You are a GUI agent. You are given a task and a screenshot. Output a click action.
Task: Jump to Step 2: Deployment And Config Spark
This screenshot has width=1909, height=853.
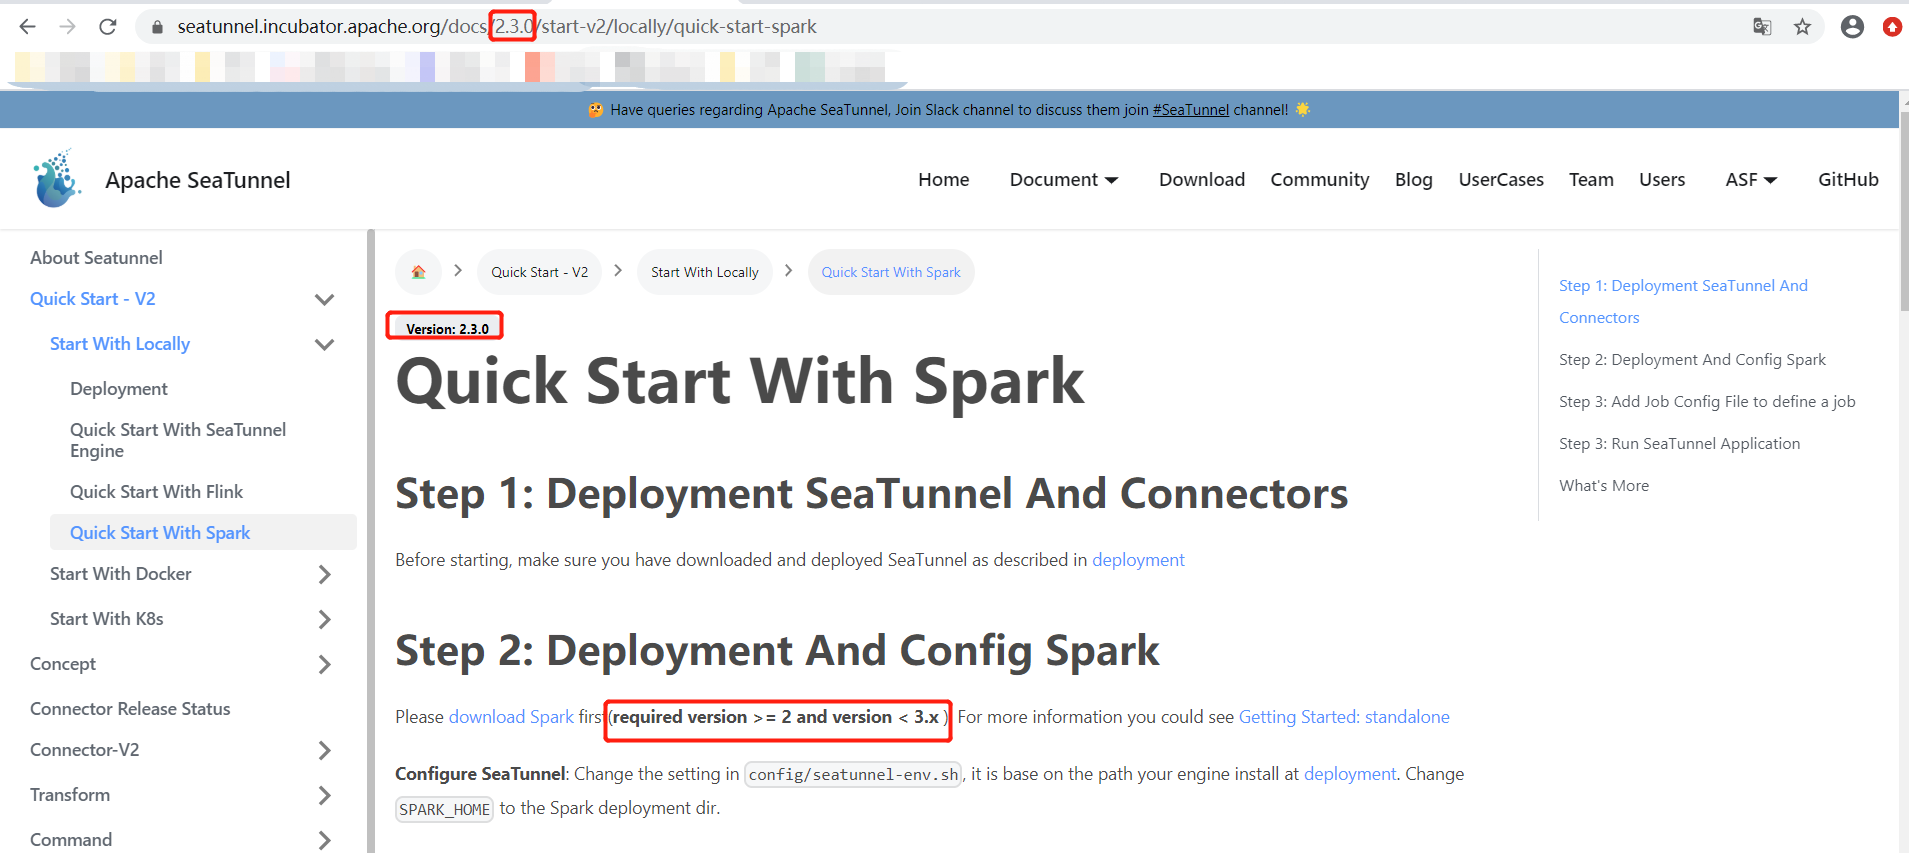[1692, 359]
